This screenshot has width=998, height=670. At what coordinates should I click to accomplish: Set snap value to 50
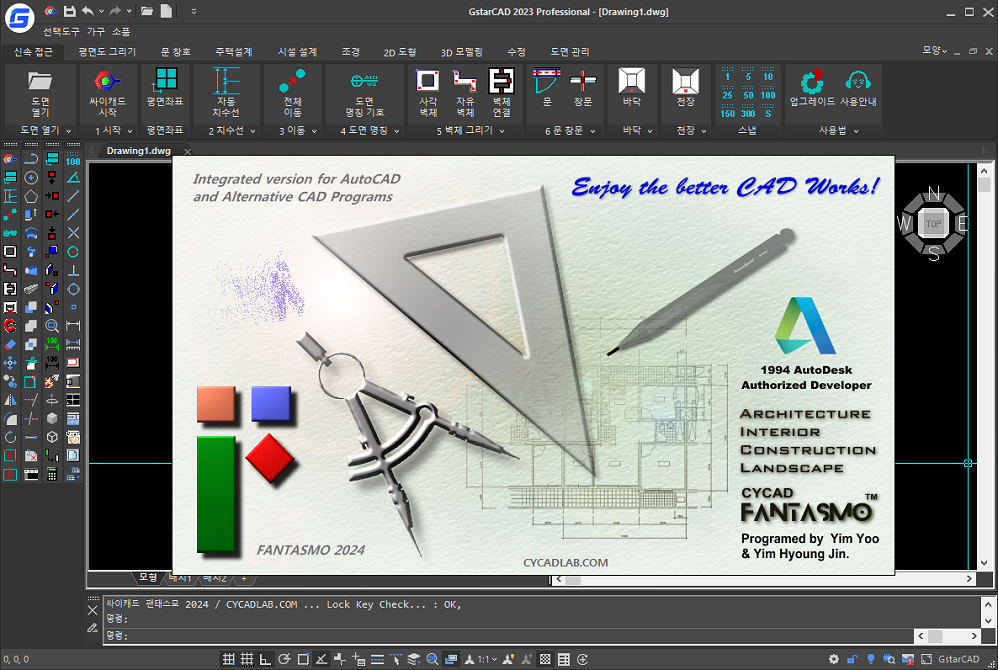(x=748, y=95)
